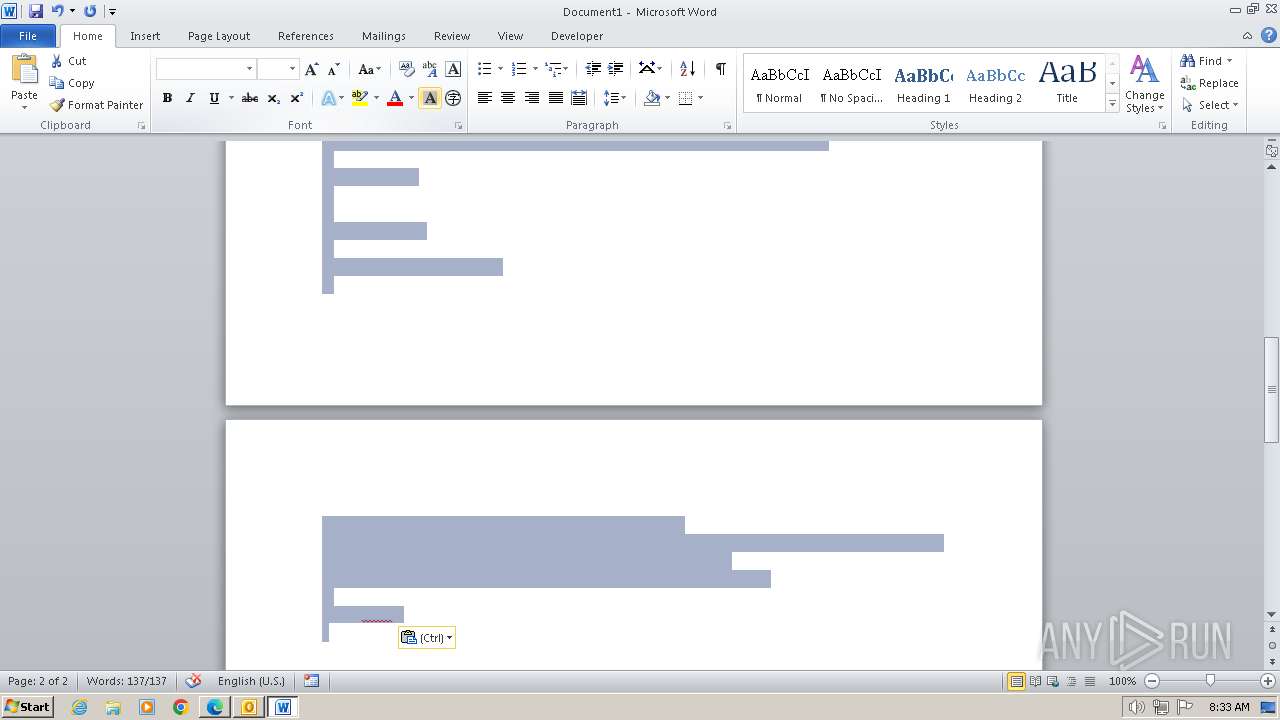Image resolution: width=1280 pixels, height=720 pixels.
Task: Click the Increase Indent icon
Action: pos(616,69)
